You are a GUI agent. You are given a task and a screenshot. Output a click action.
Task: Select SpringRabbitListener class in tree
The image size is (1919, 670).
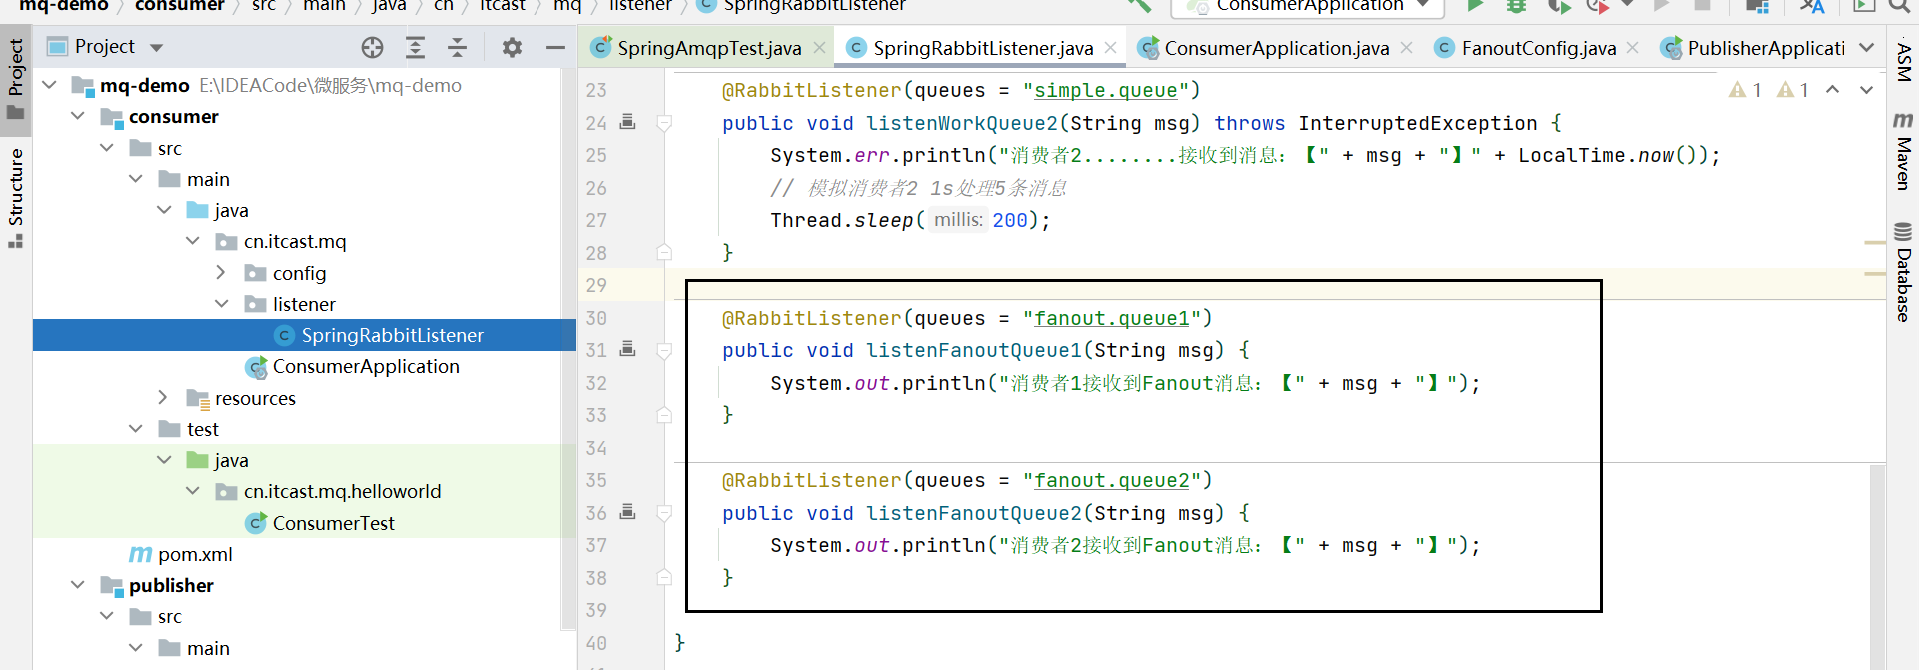click(304, 335)
